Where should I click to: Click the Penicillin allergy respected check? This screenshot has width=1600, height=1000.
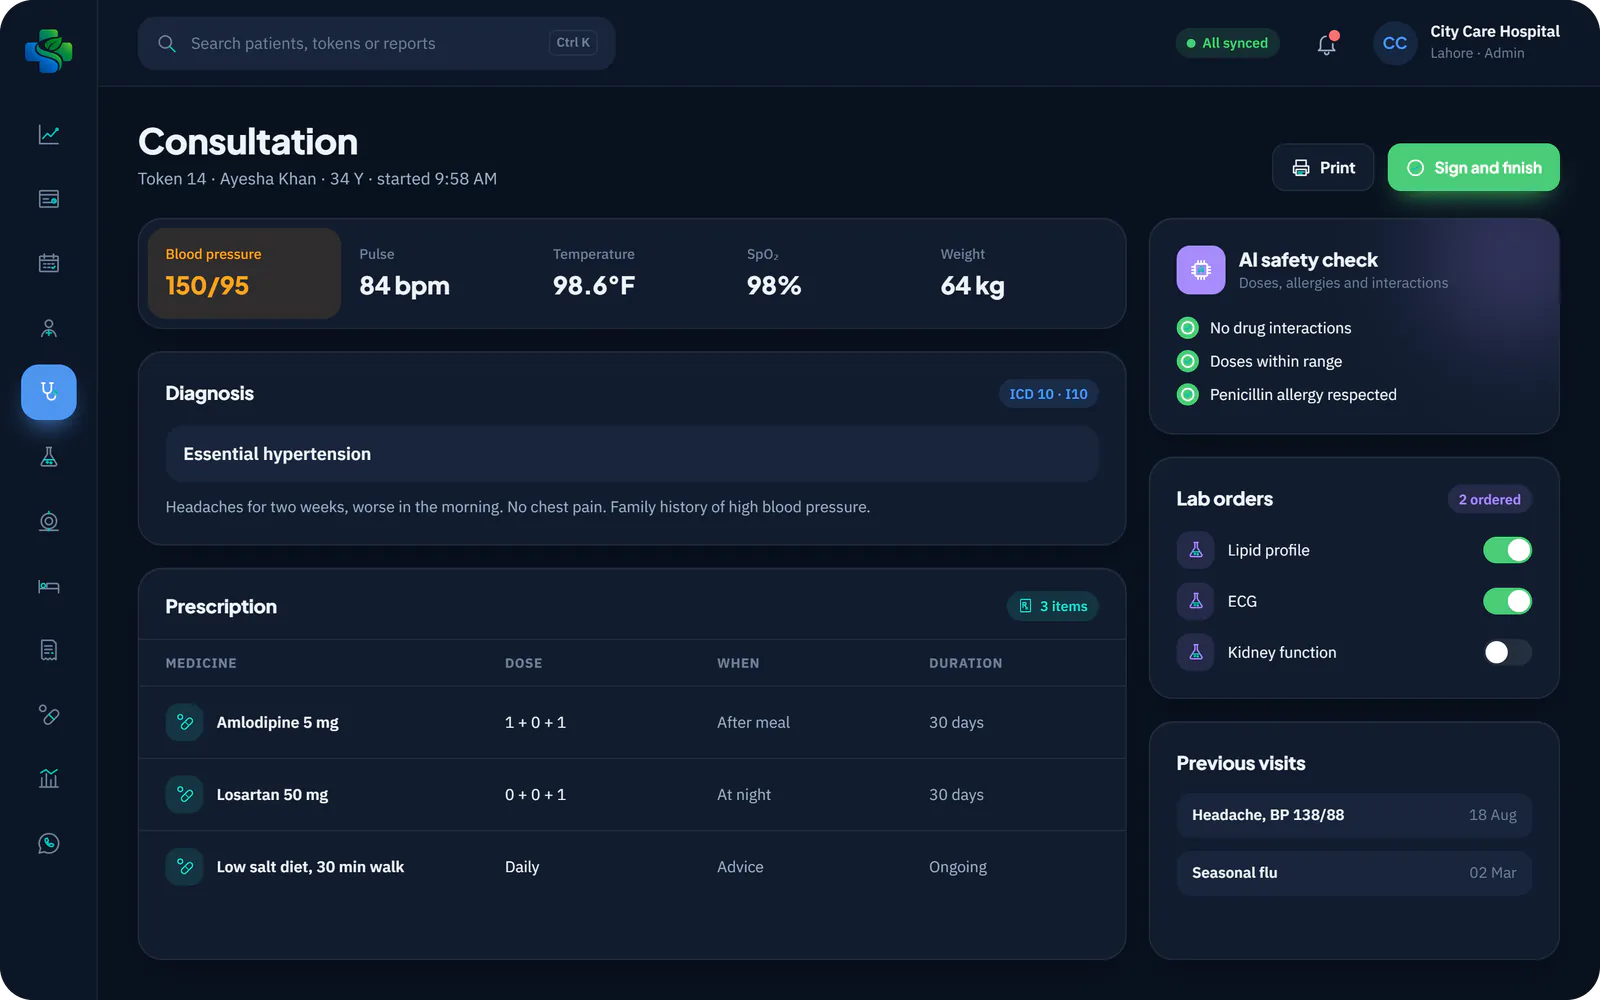click(x=1287, y=395)
